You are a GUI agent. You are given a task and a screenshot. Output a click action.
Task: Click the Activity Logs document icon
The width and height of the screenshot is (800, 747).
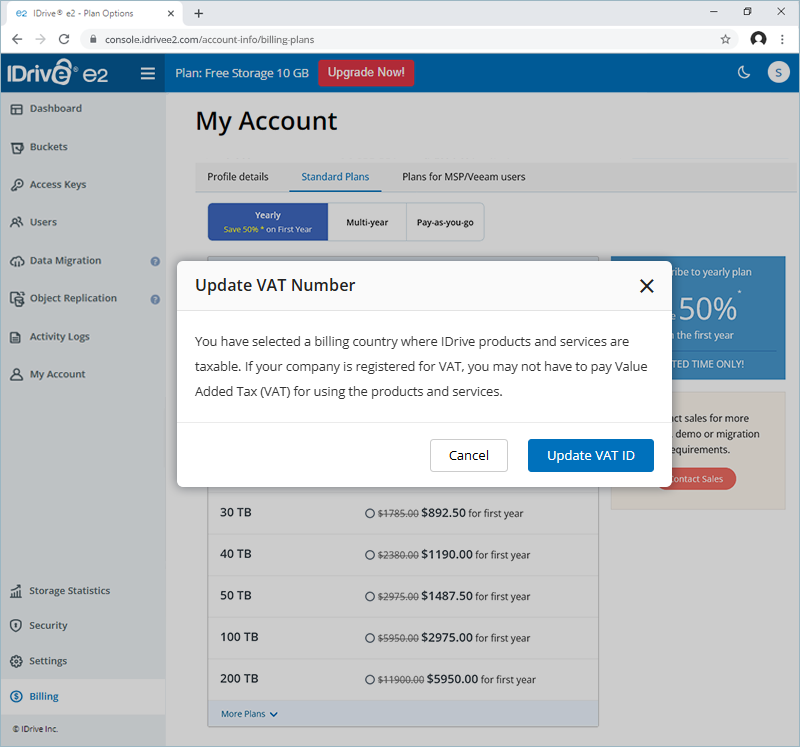coord(16,337)
